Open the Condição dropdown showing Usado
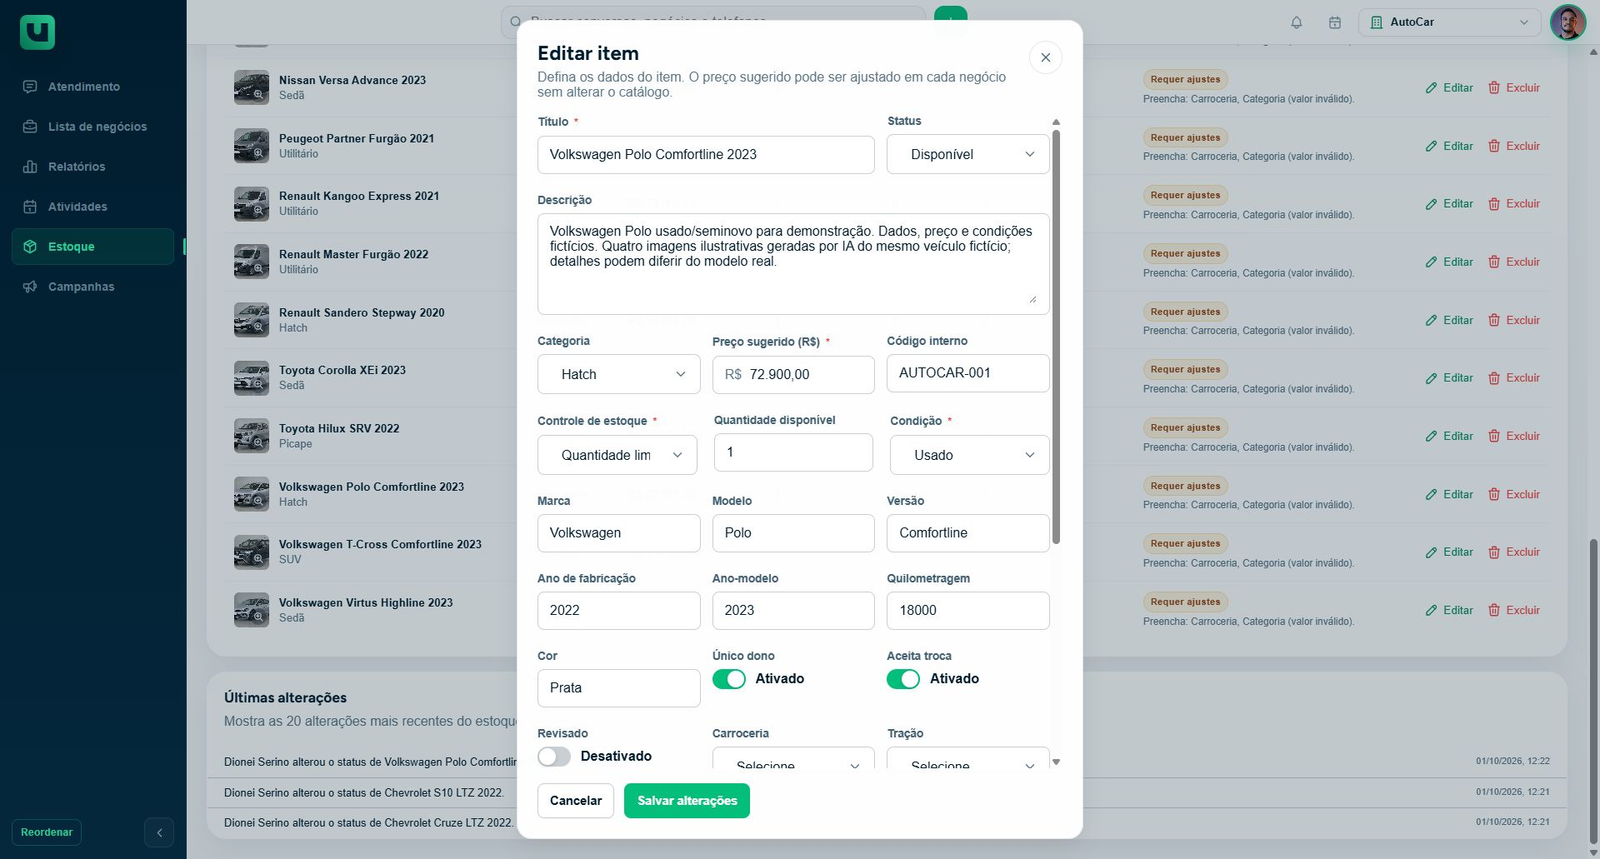This screenshot has height=859, width=1600. [x=970, y=455]
